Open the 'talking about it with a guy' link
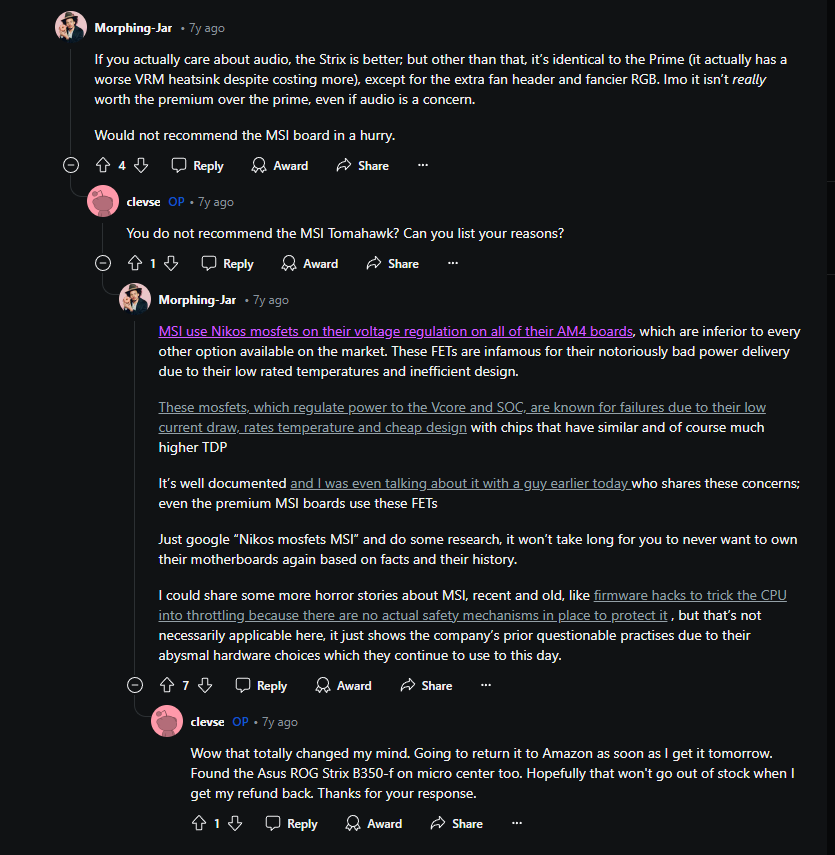The image size is (835, 855). (x=459, y=483)
